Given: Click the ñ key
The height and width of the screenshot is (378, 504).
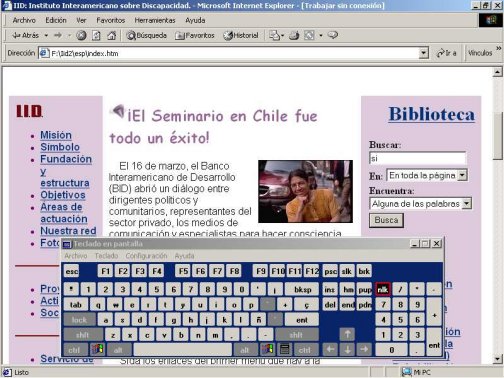Looking at the screenshot, I should click(259, 320).
